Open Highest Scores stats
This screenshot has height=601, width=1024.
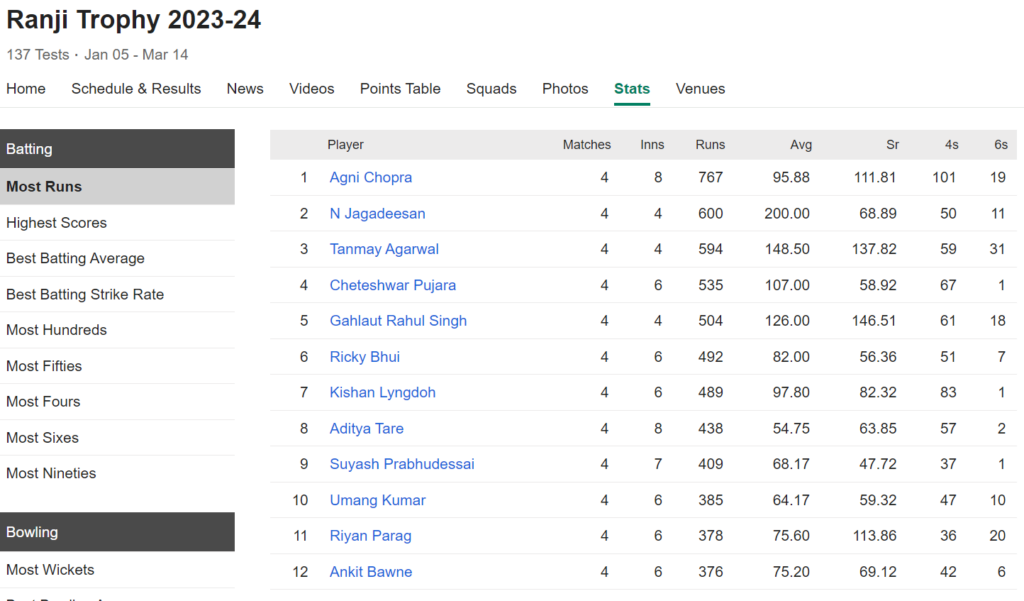pyautogui.click(x=118, y=223)
